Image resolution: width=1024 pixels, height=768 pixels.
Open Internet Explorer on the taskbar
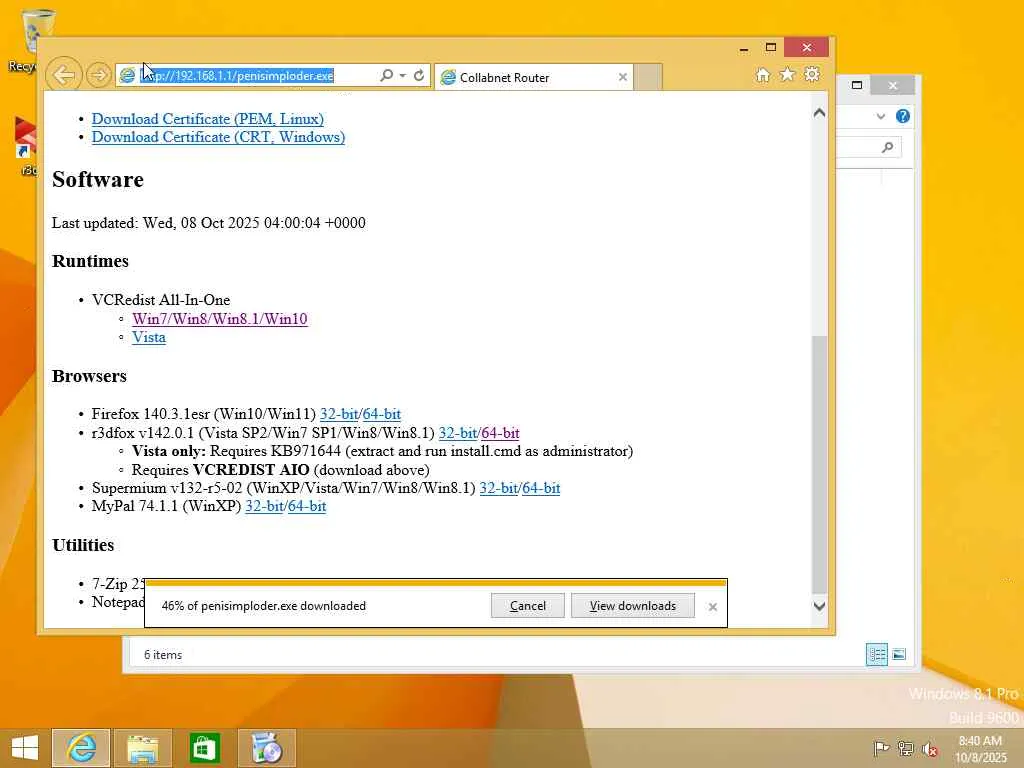point(82,748)
